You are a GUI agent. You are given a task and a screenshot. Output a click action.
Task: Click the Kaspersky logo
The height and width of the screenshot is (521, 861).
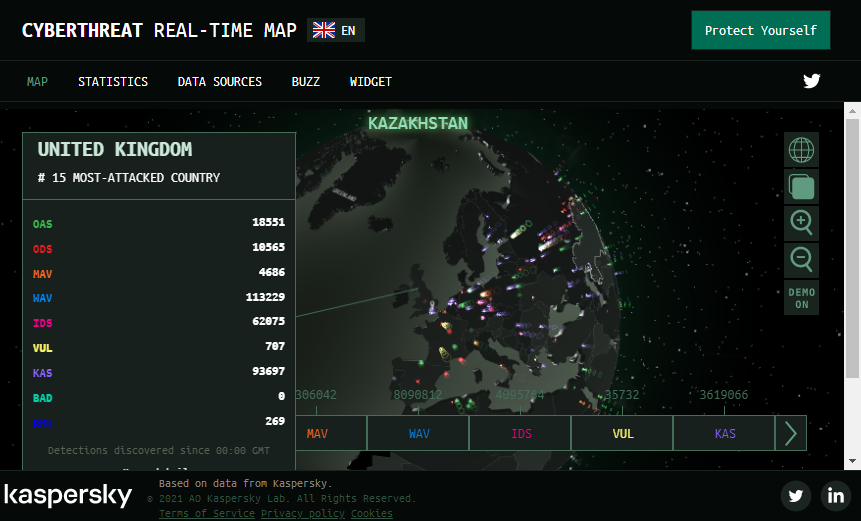(68, 495)
